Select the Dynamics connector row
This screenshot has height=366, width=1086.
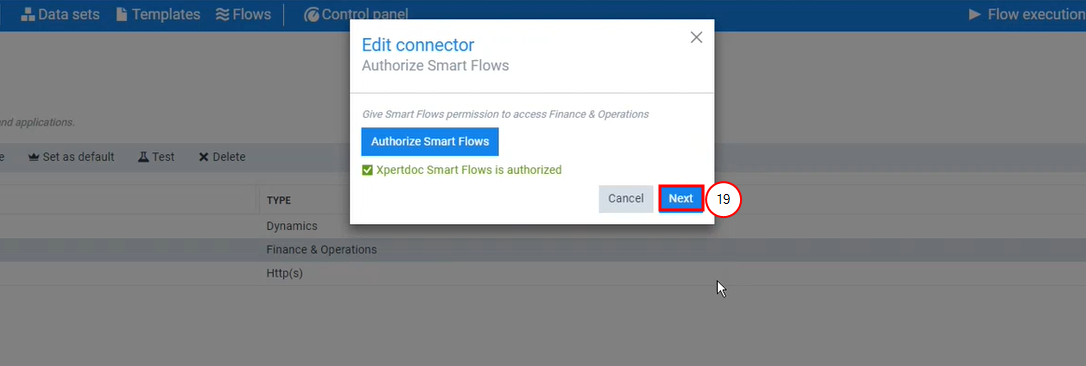coord(543,226)
